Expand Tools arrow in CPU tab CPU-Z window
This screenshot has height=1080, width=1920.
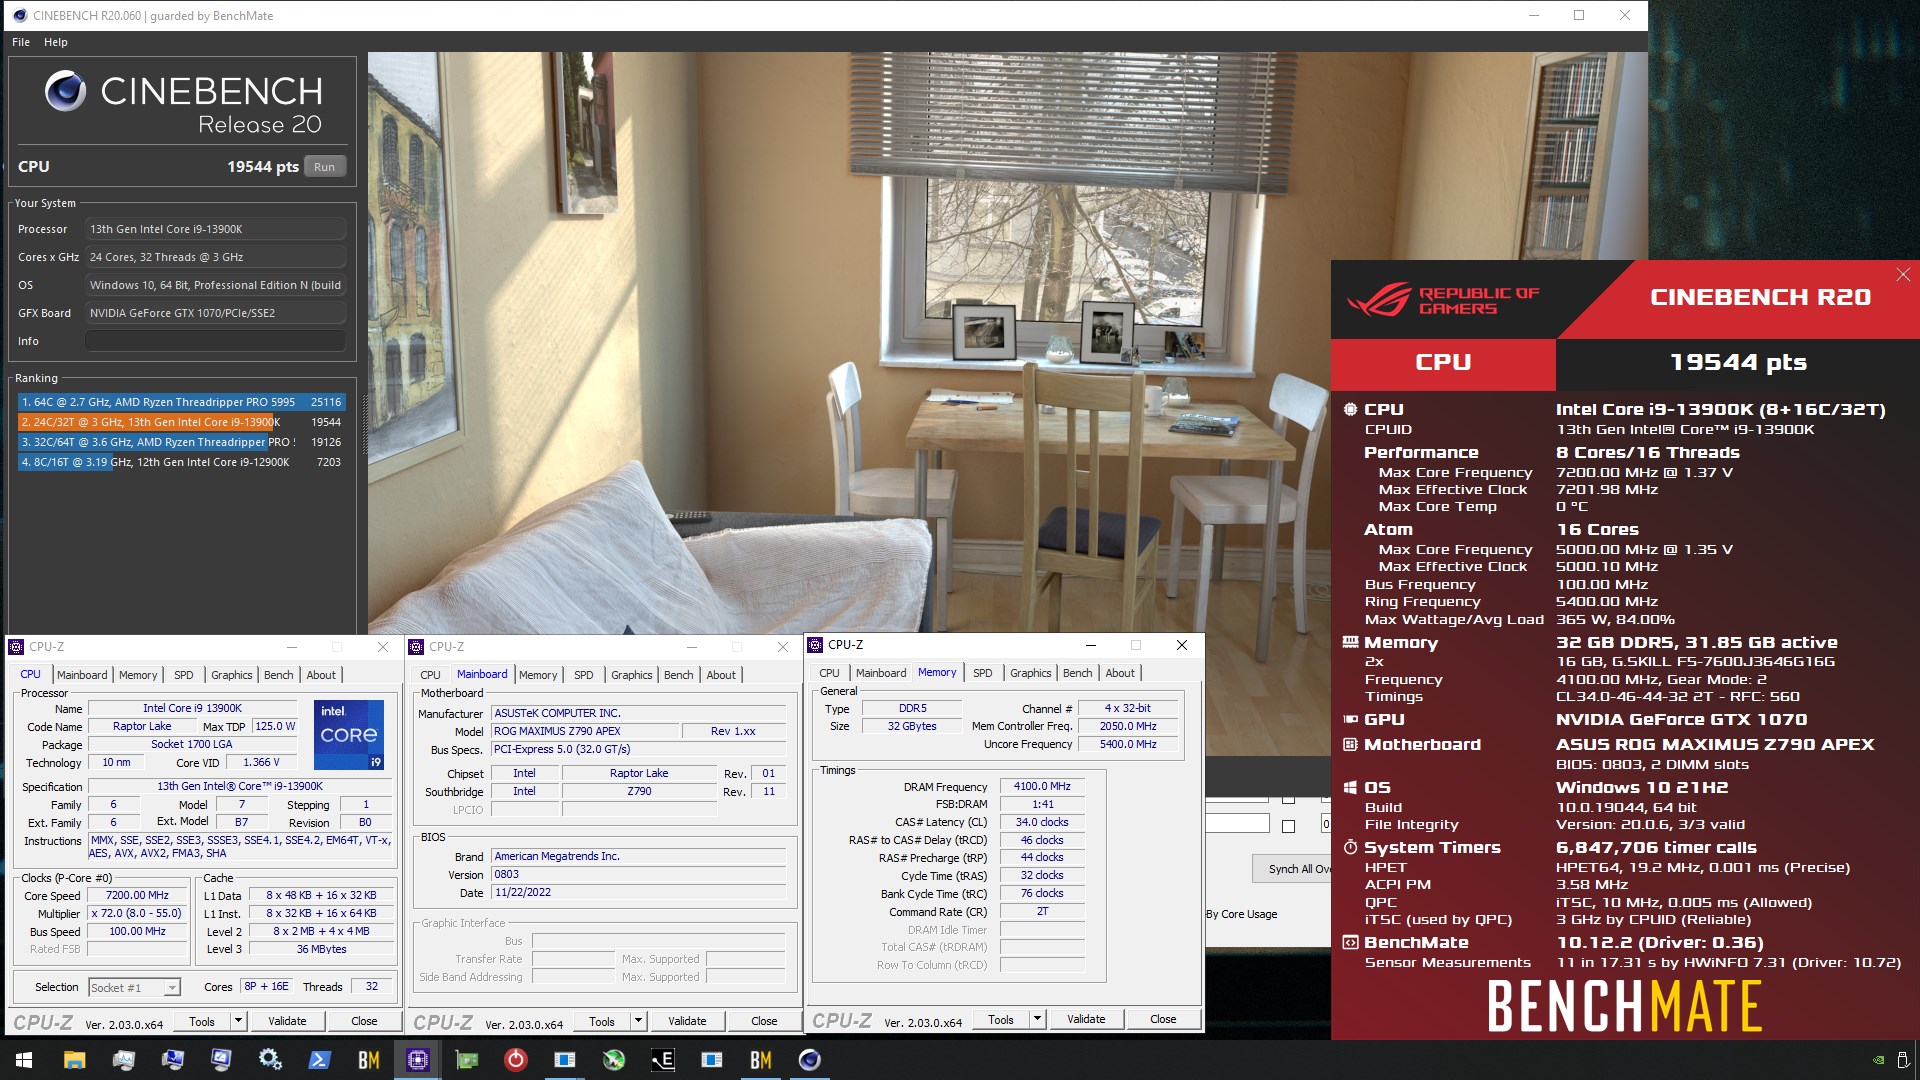click(238, 1021)
